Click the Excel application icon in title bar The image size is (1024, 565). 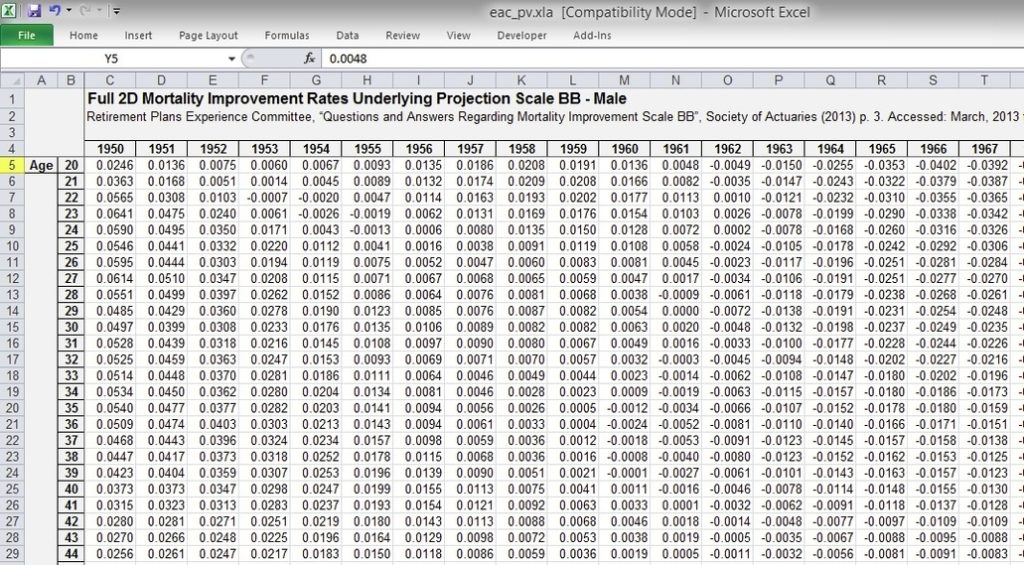point(9,10)
